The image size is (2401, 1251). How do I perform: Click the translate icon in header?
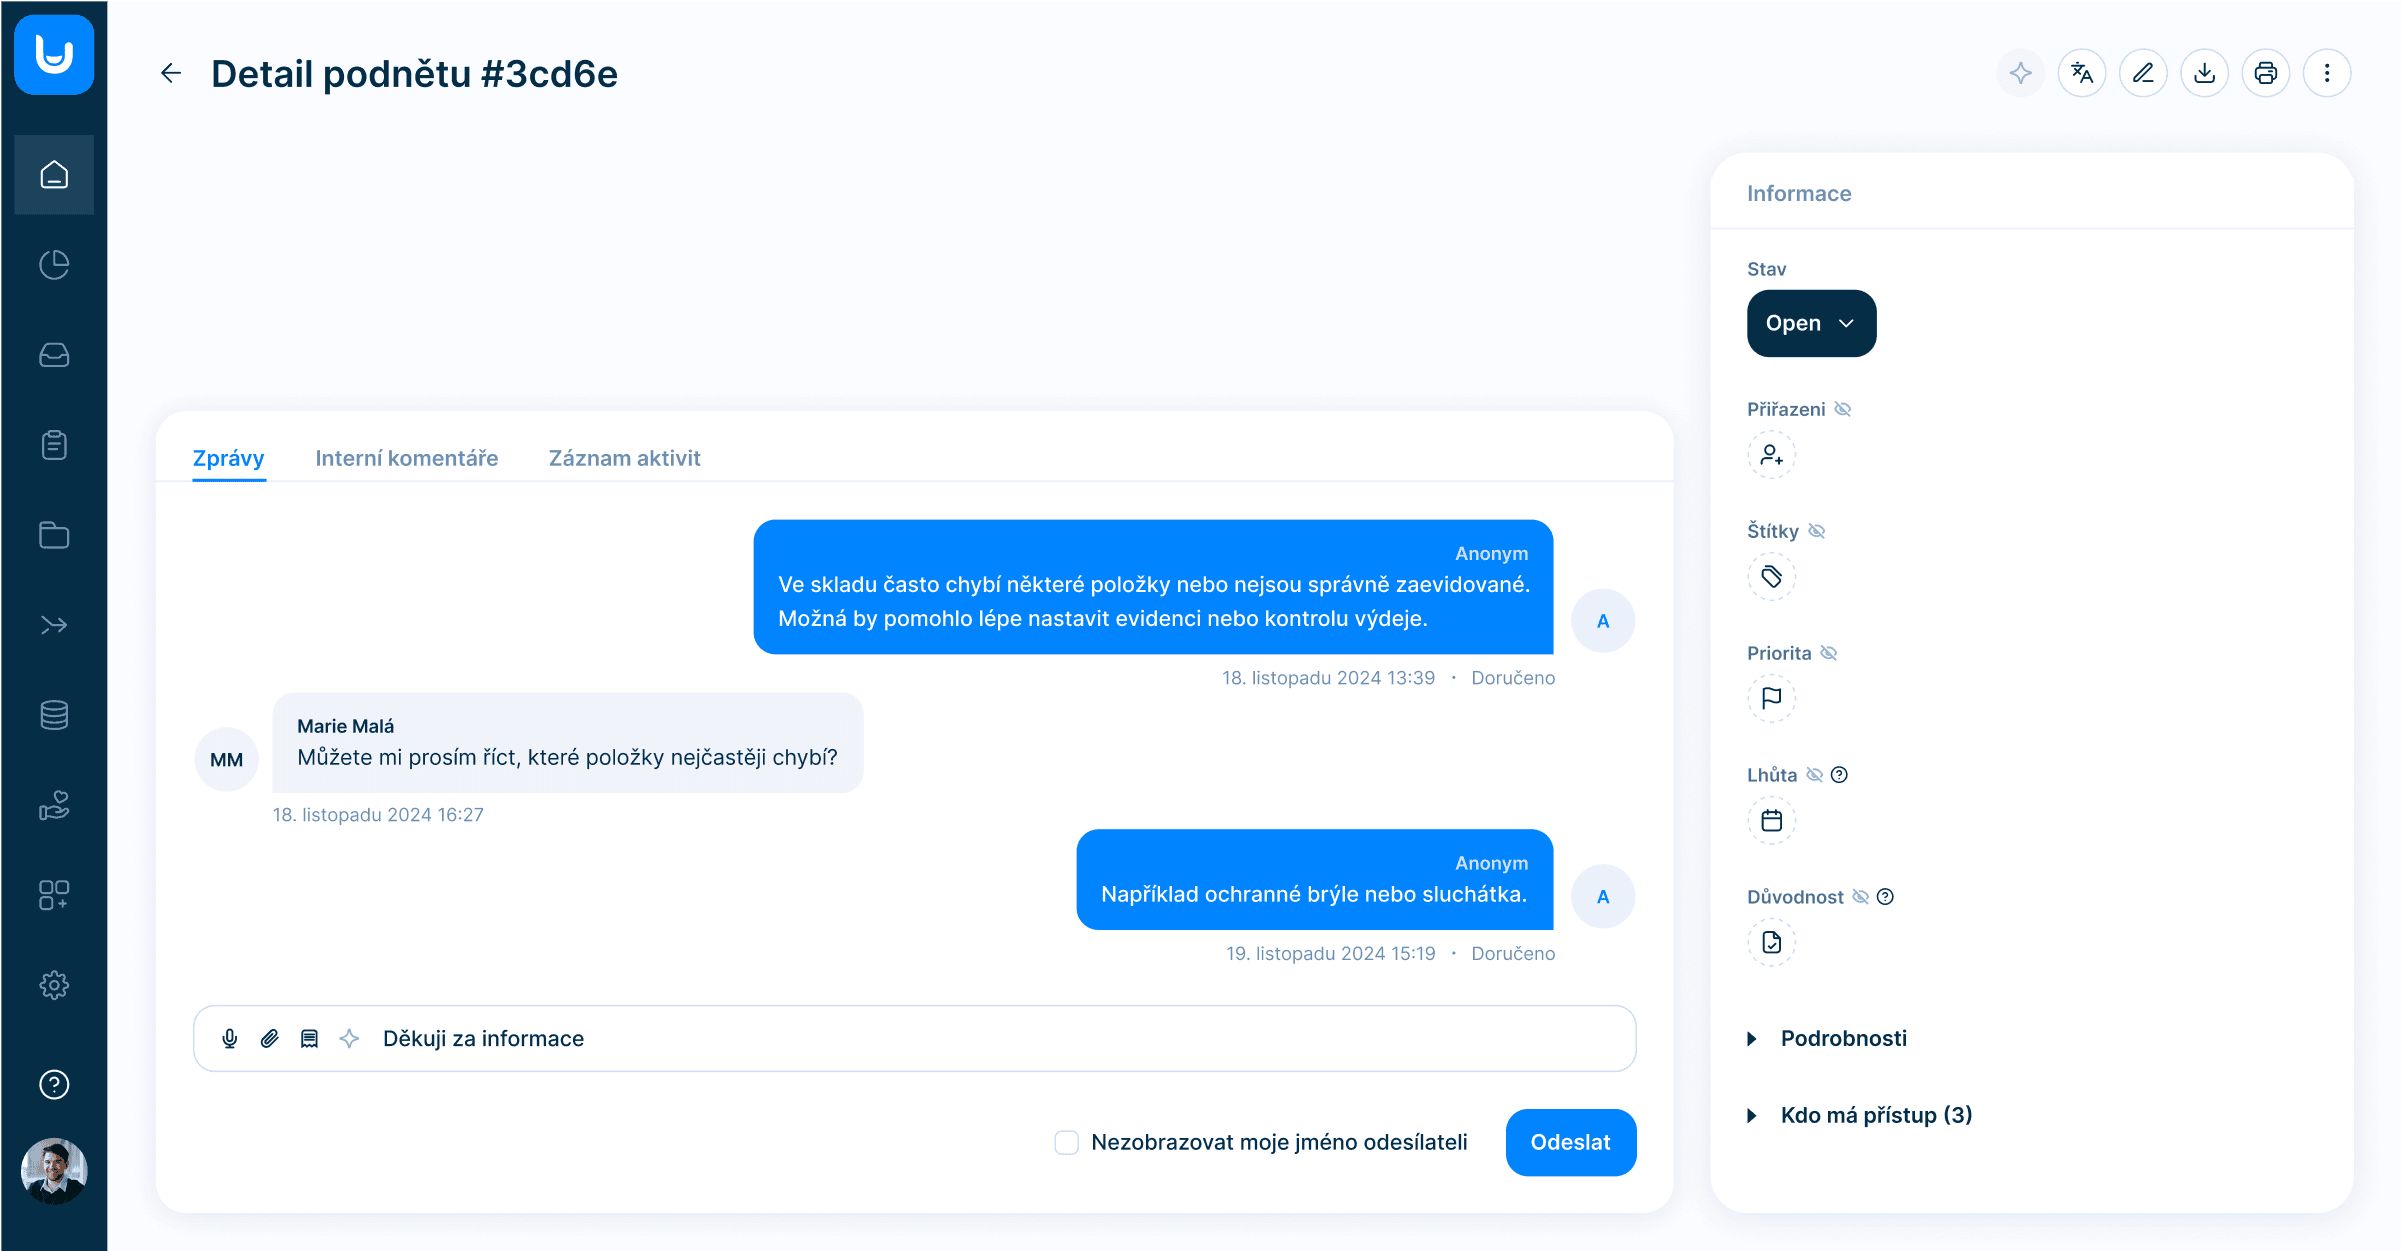click(x=2082, y=73)
